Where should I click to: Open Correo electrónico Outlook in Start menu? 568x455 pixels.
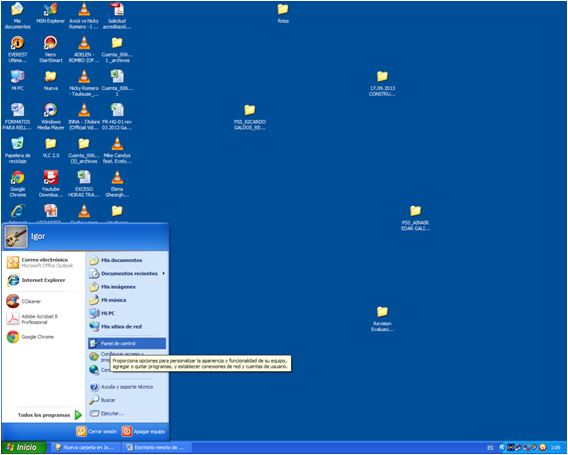(x=43, y=262)
